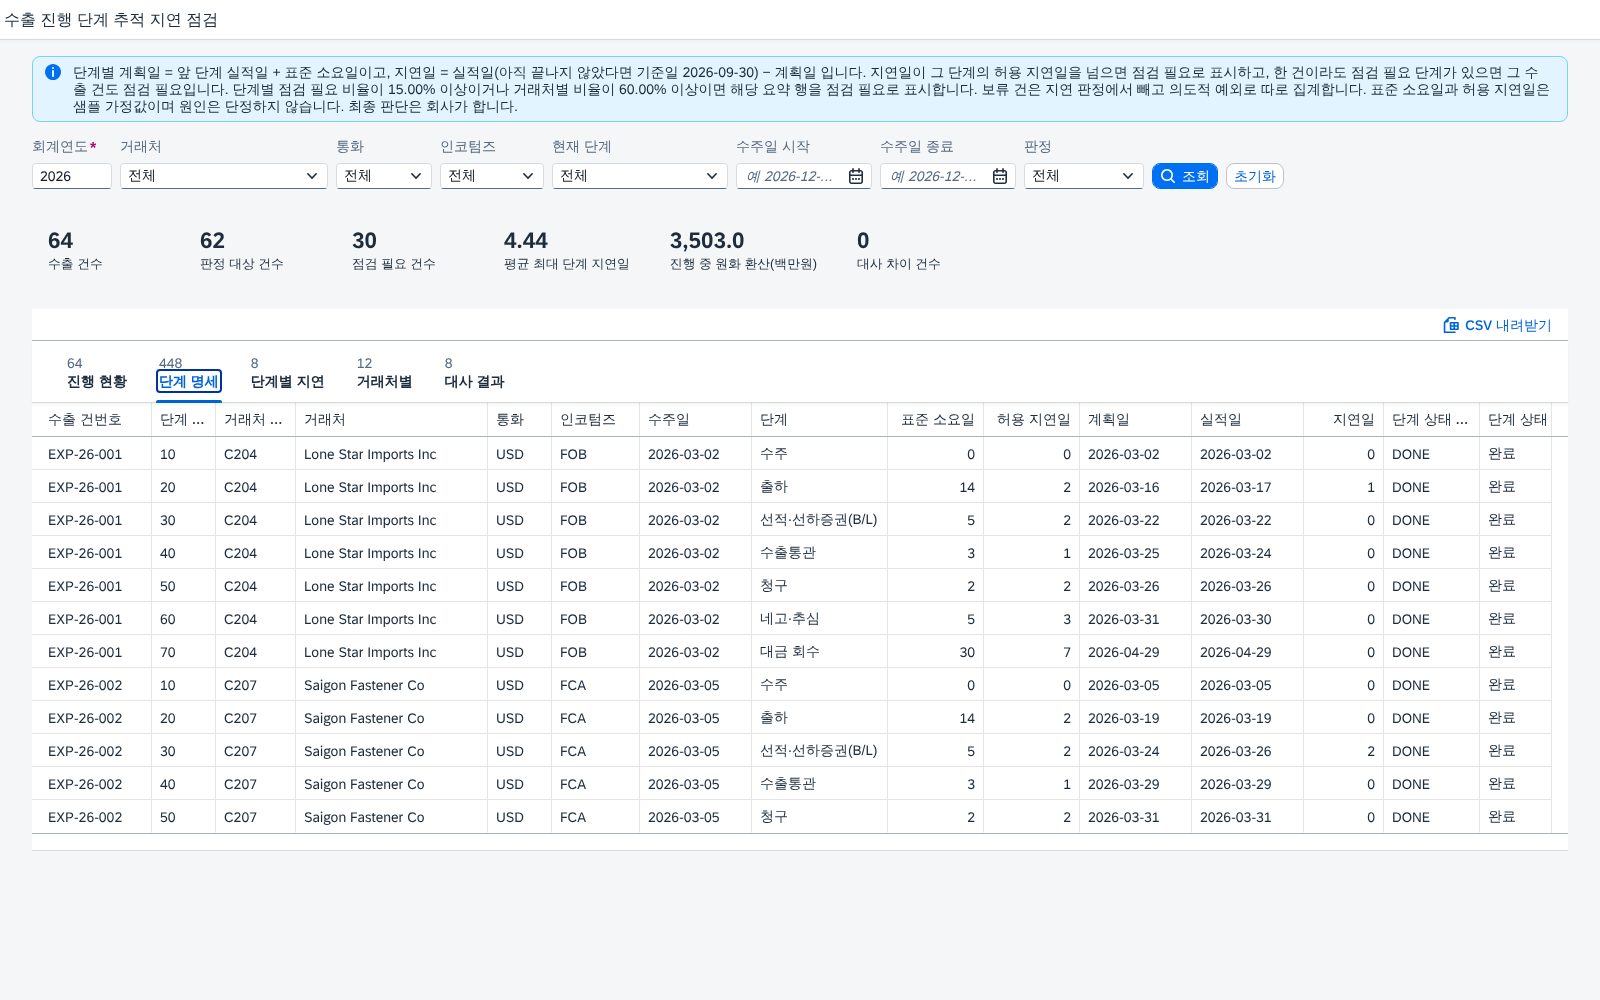The width and height of the screenshot is (1600, 1000).
Task: Click the CSV 내려받기 download icon
Action: [1451, 325]
